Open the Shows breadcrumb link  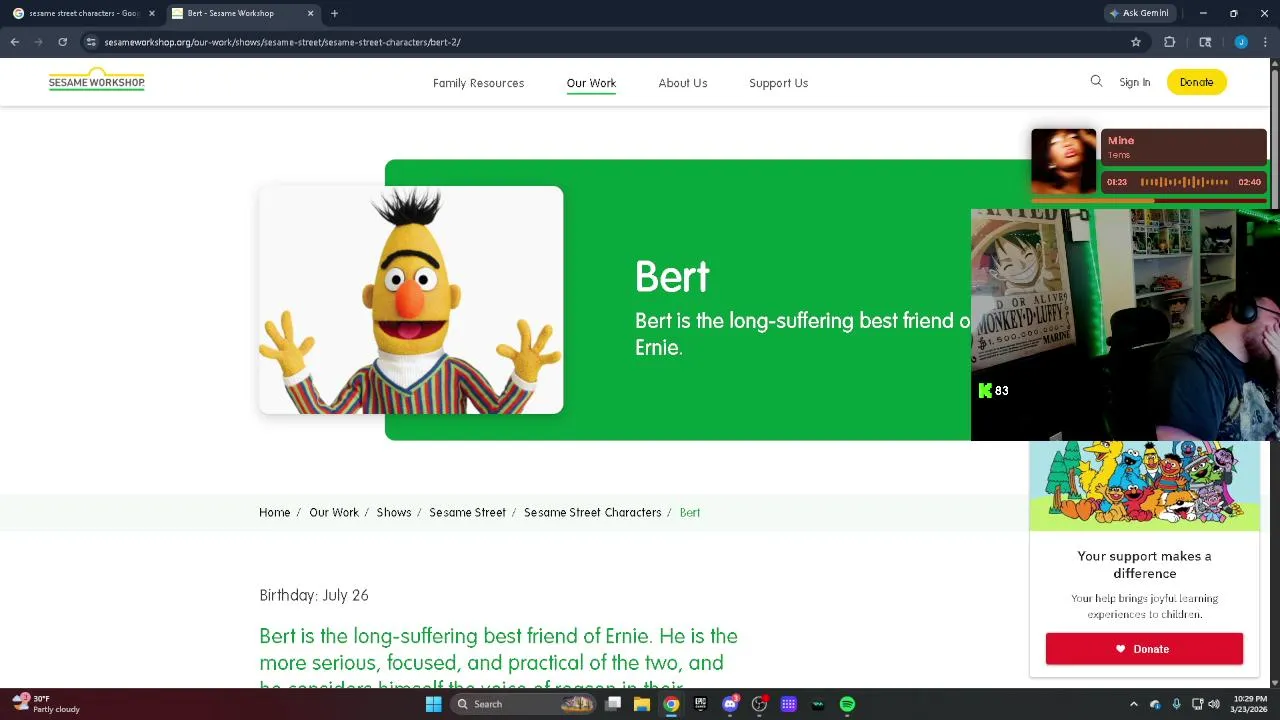(394, 512)
